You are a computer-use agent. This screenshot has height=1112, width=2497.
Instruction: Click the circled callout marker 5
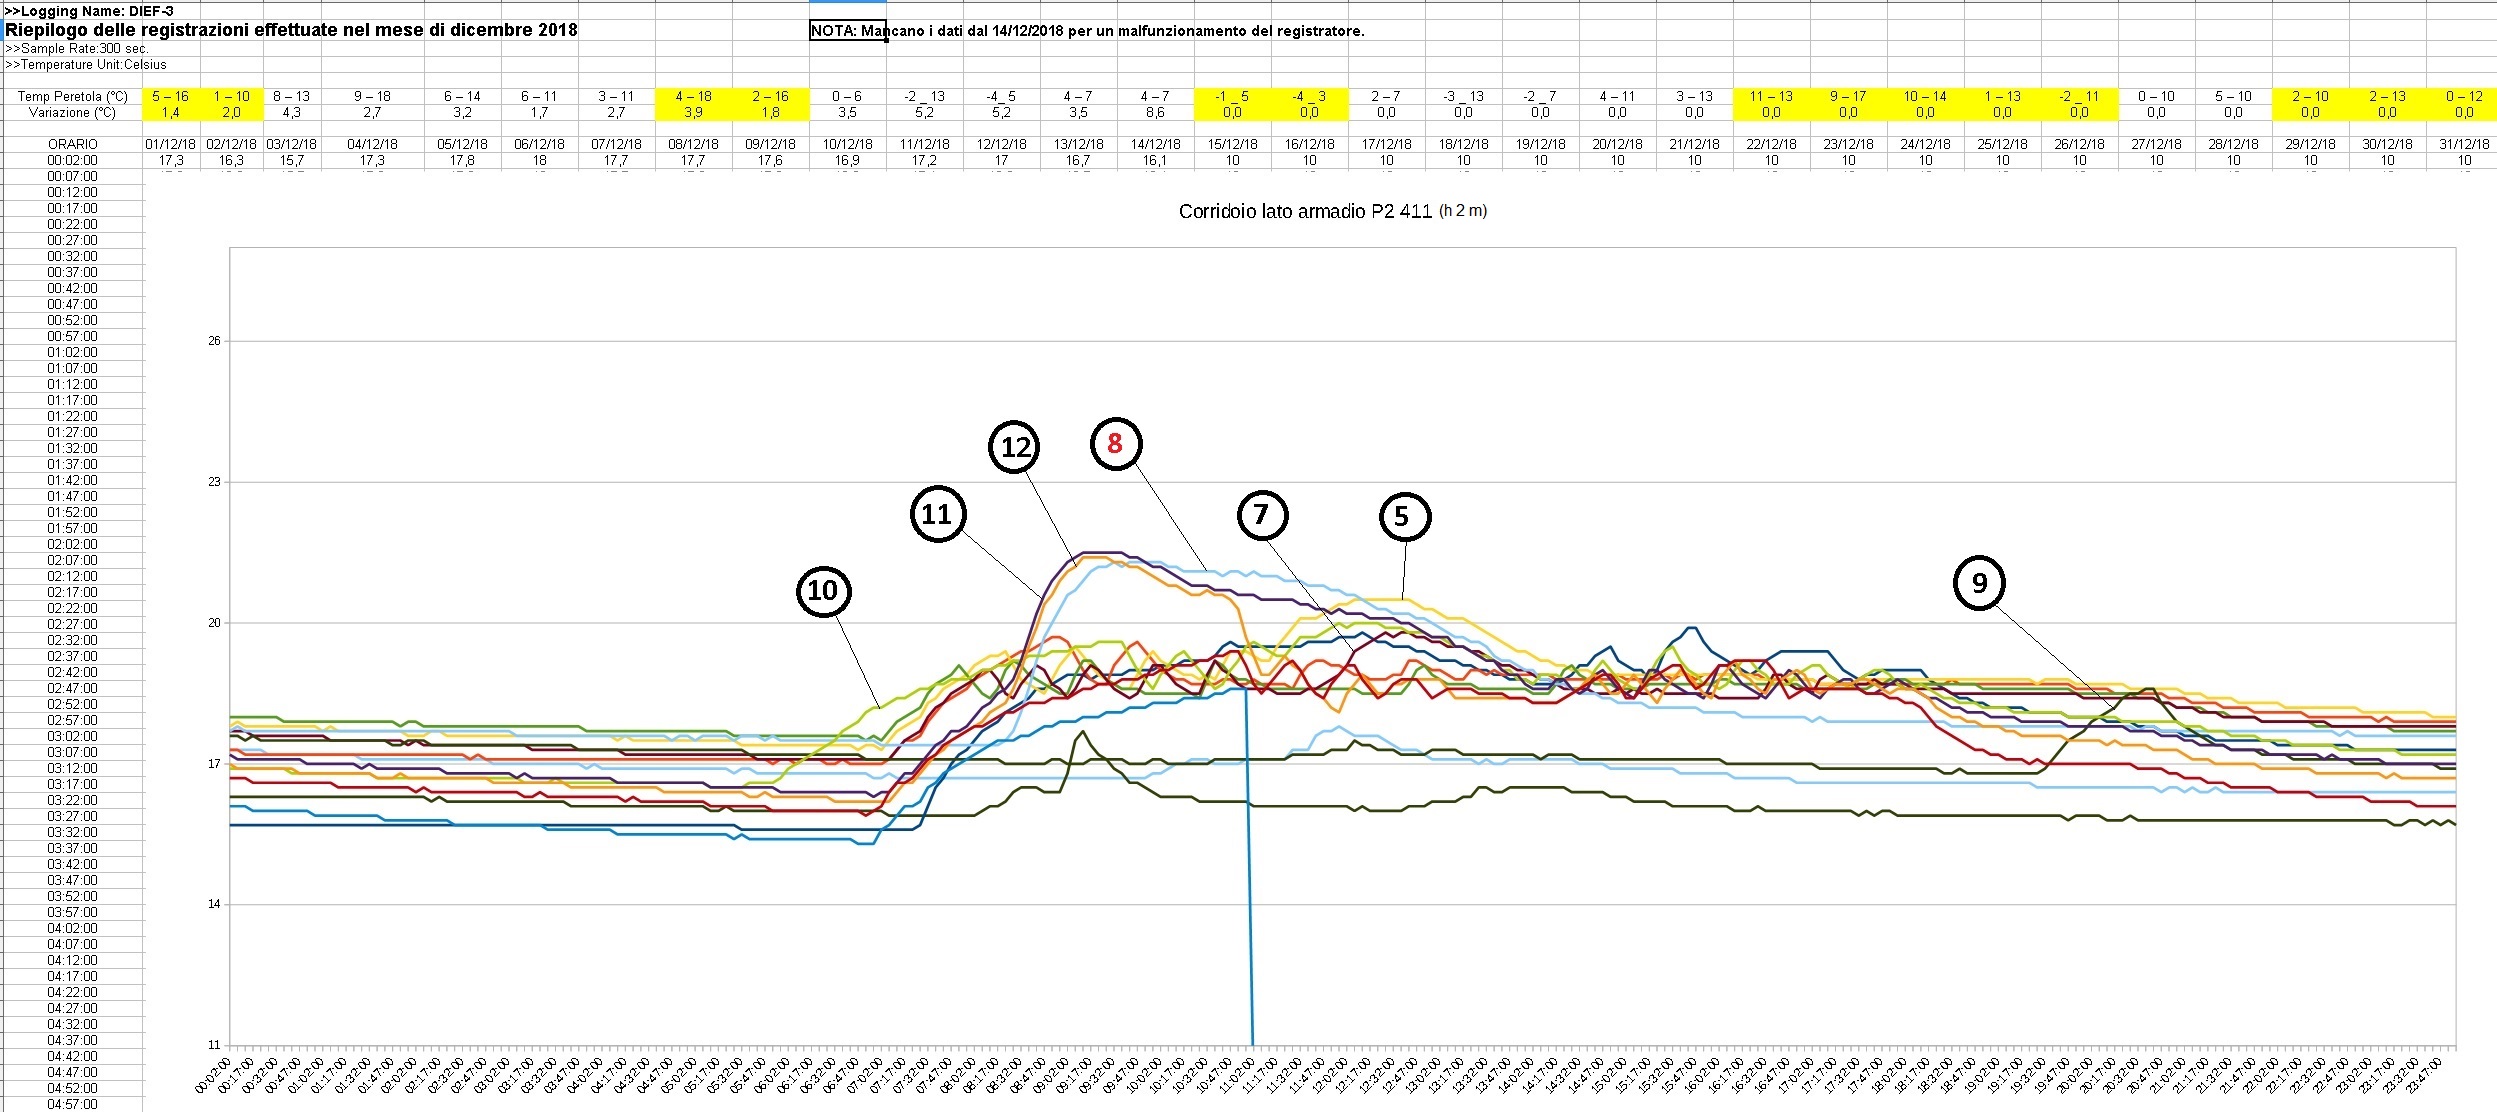click(1403, 516)
